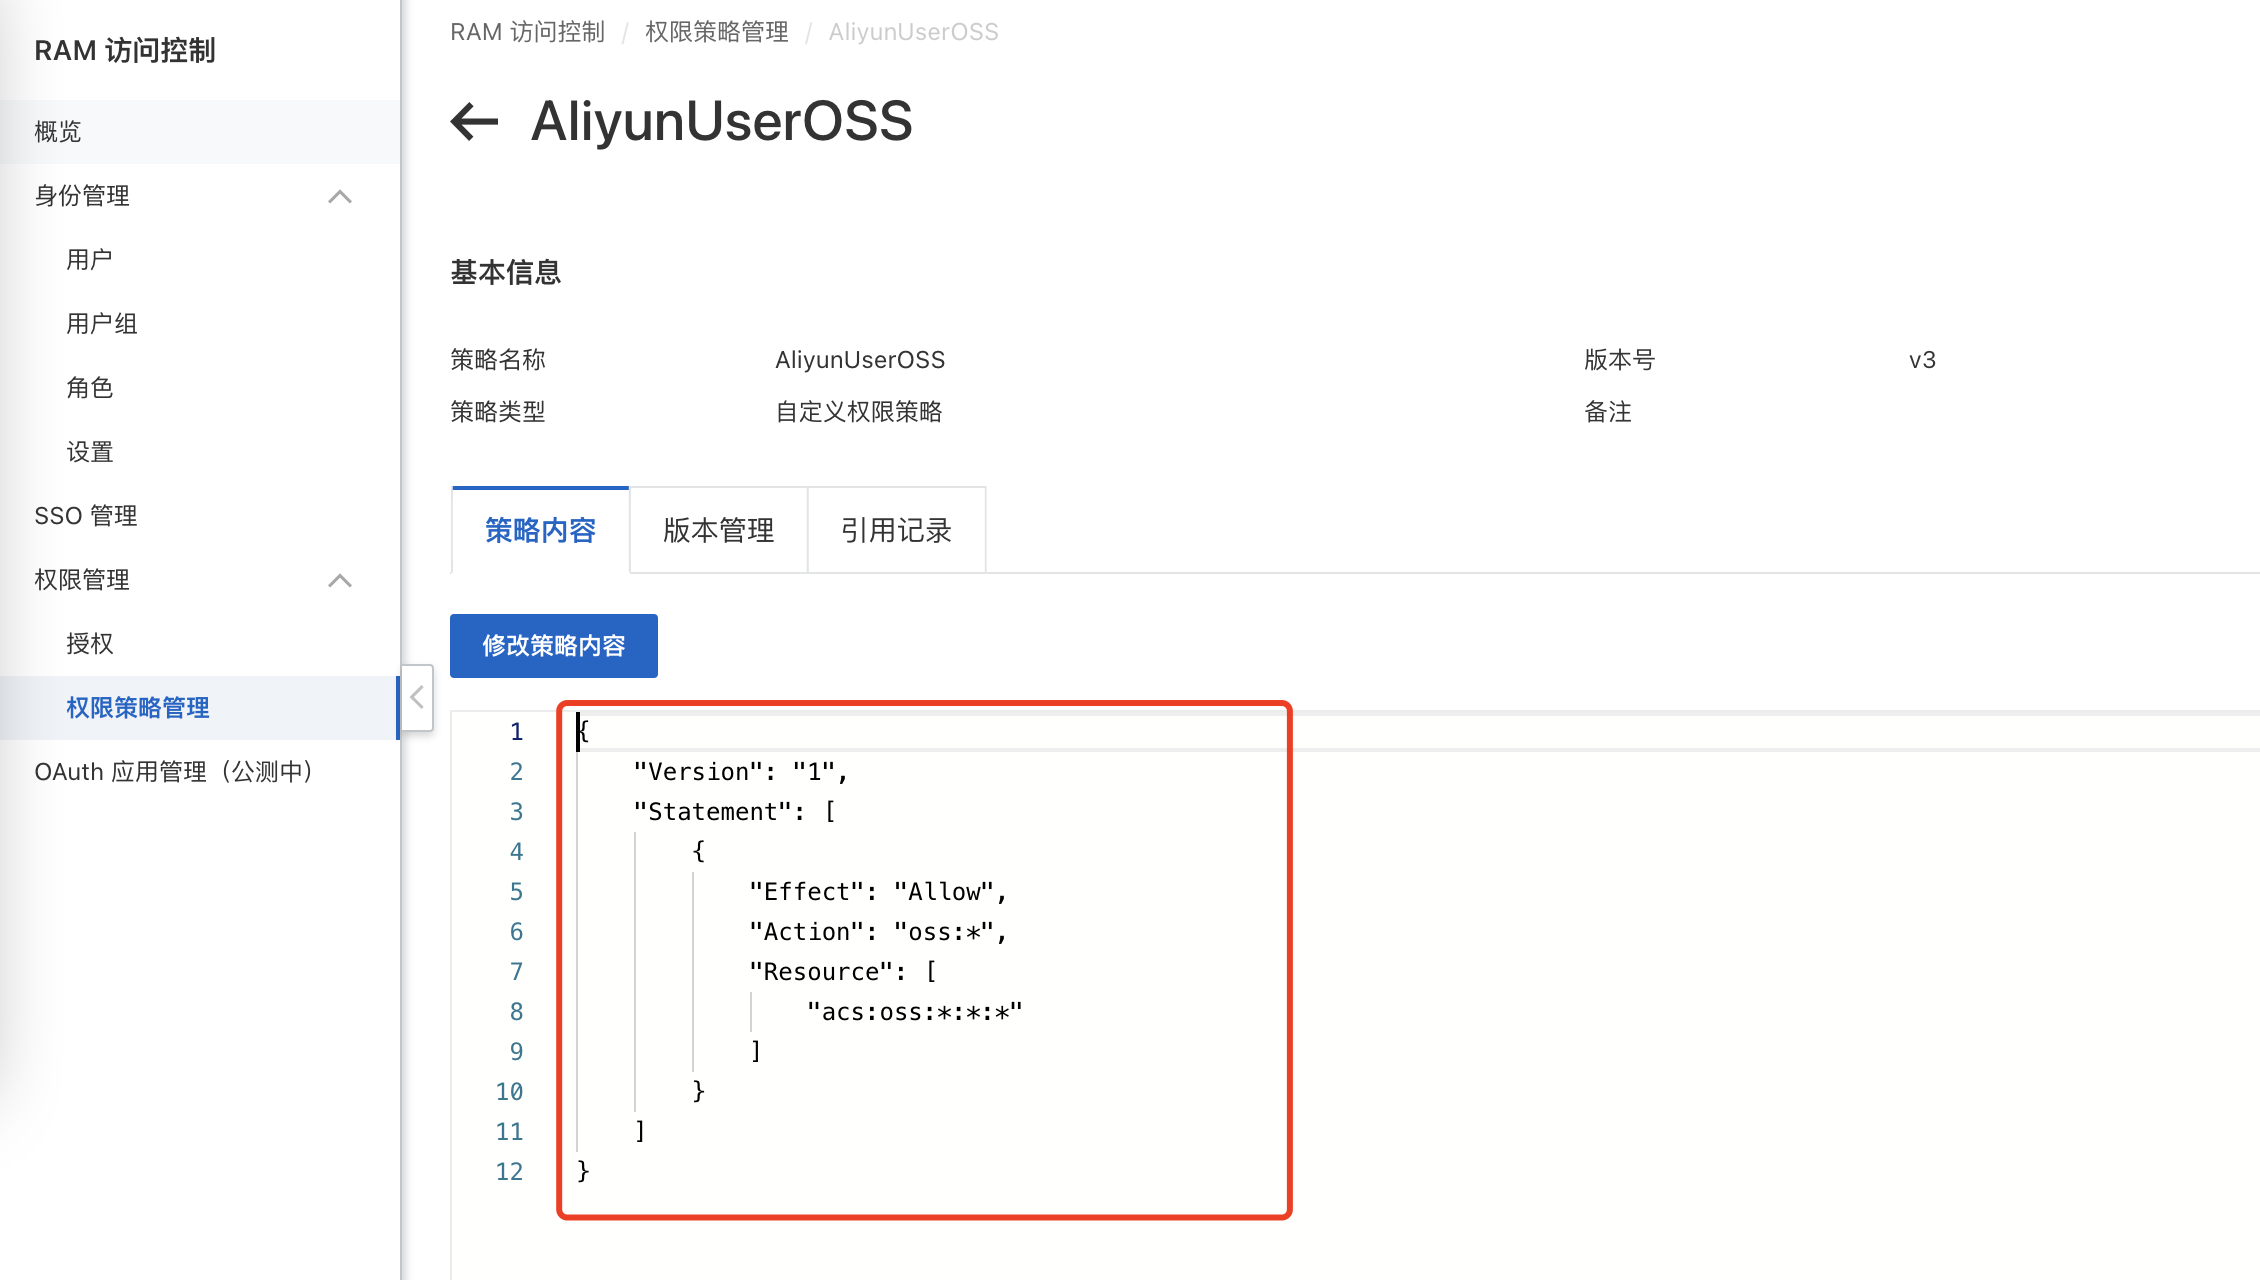The image size is (2260, 1280).
Task: Select the 策略内容 tab
Action: [540, 530]
